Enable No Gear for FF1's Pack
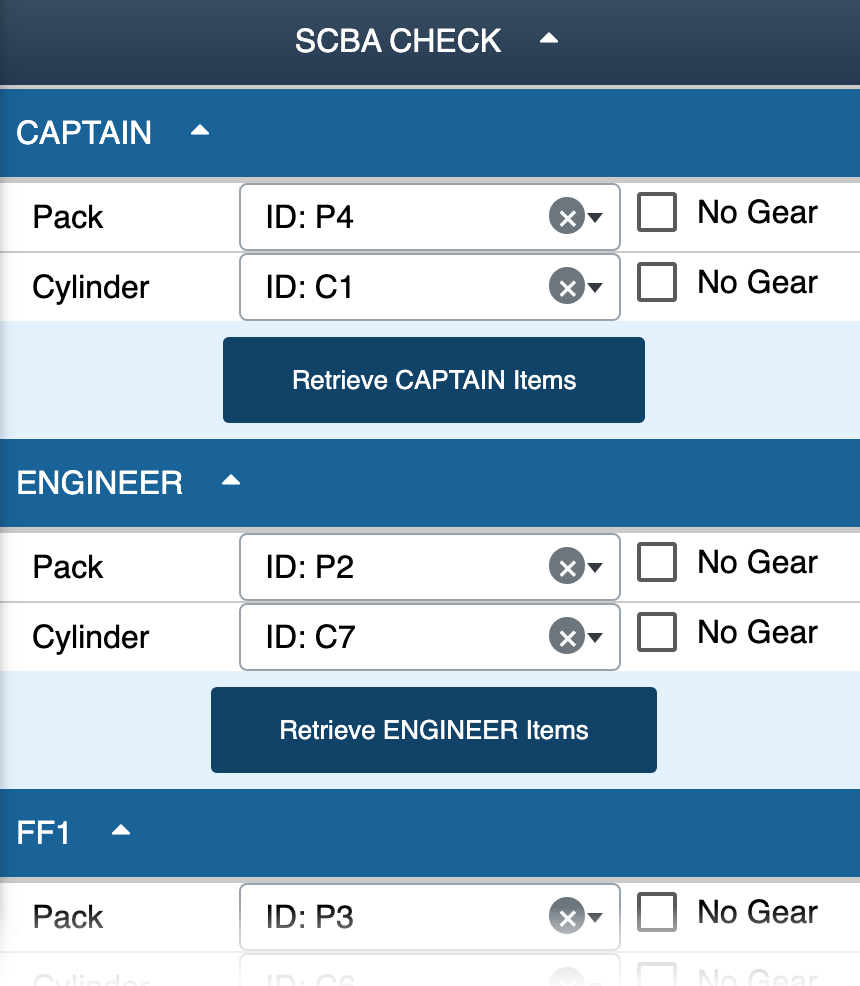The height and width of the screenshot is (986, 860). click(x=657, y=912)
